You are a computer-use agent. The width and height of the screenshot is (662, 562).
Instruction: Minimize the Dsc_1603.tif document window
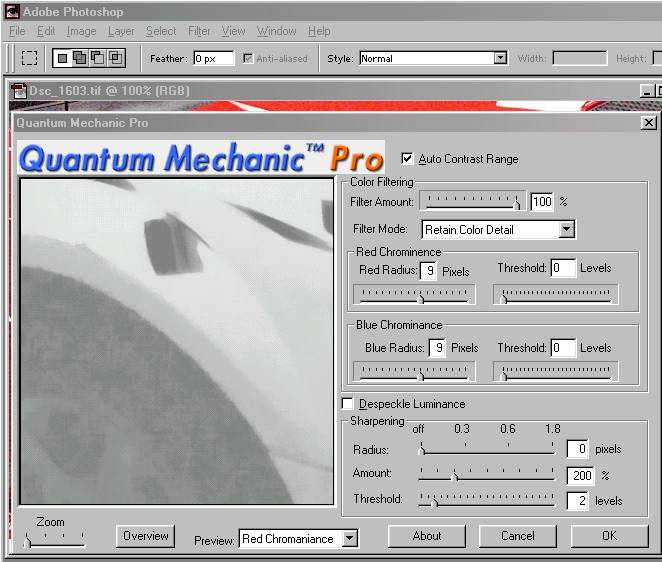point(646,91)
